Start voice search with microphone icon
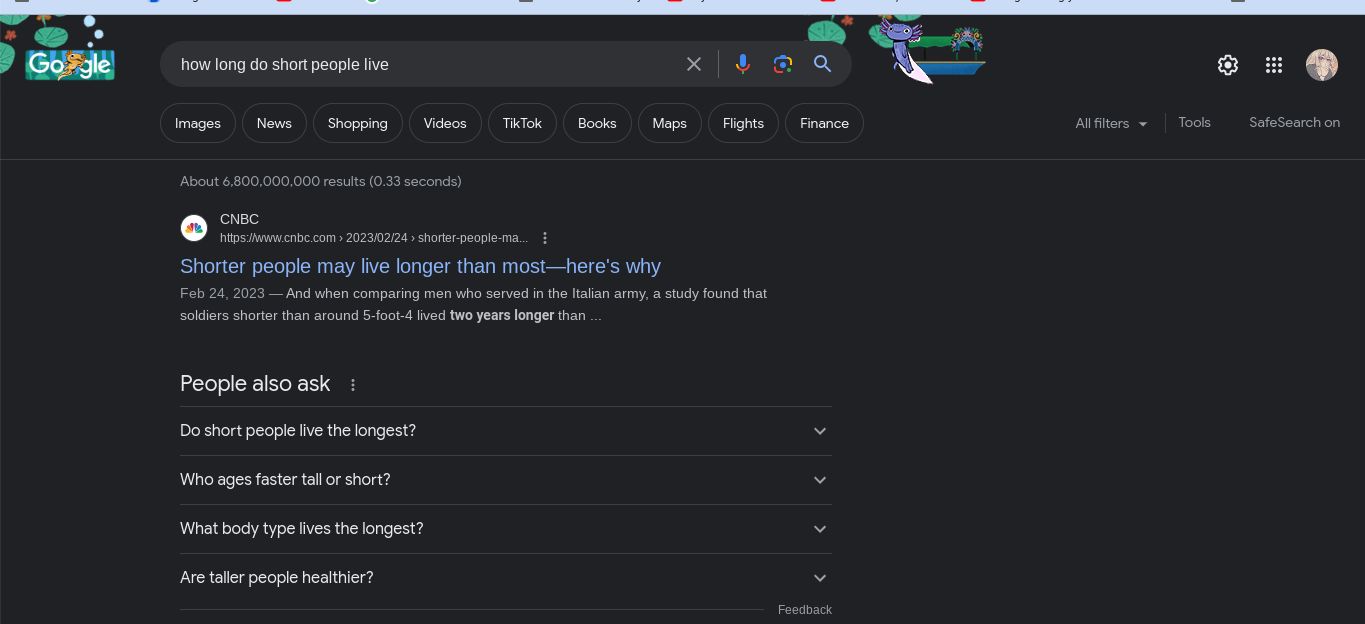Image resolution: width=1365 pixels, height=624 pixels. pos(742,64)
